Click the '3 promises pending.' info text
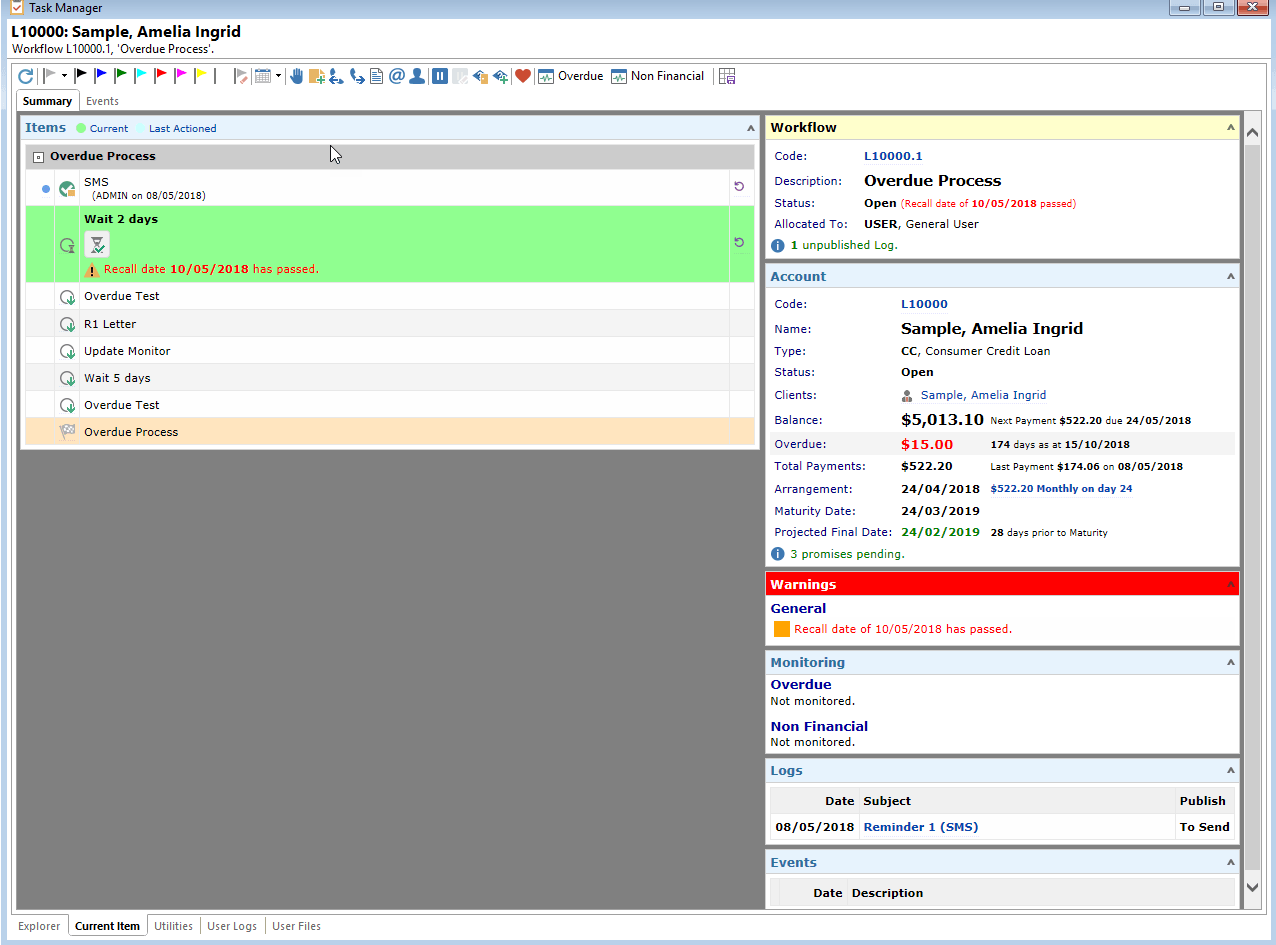 847,554
